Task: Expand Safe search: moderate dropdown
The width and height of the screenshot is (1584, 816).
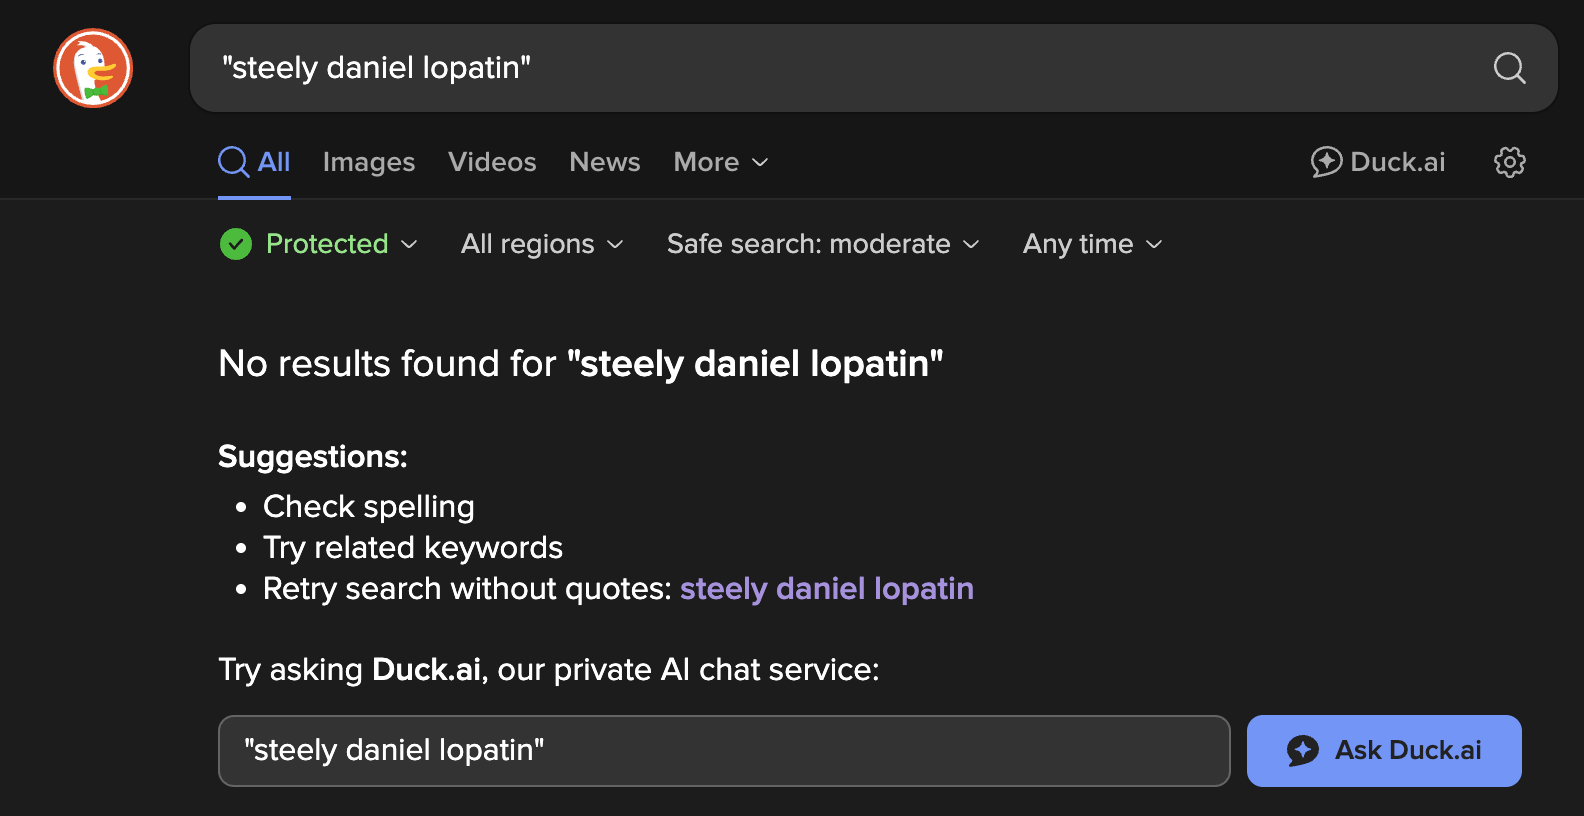Action: (x=822, y=244)
